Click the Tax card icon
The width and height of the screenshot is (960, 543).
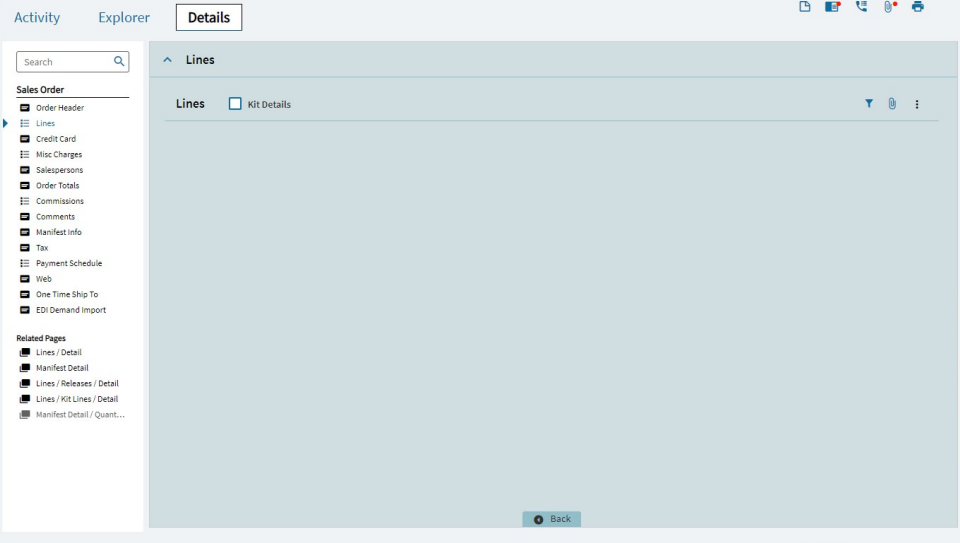pos(24,248)
